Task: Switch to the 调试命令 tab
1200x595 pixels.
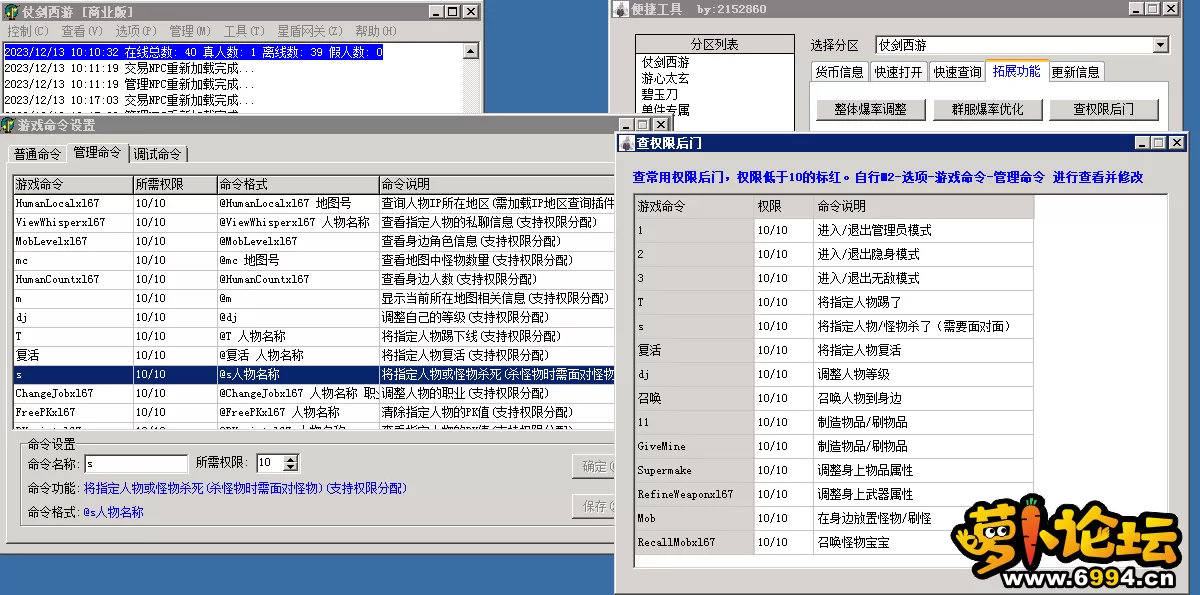Action: click(158, 154)
